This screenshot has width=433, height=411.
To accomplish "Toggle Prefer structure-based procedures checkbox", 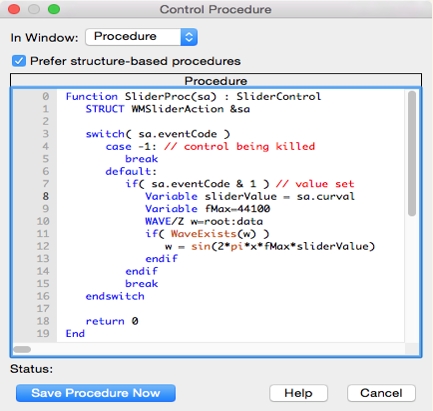I will pyautogui.click(x=19, y=61).
